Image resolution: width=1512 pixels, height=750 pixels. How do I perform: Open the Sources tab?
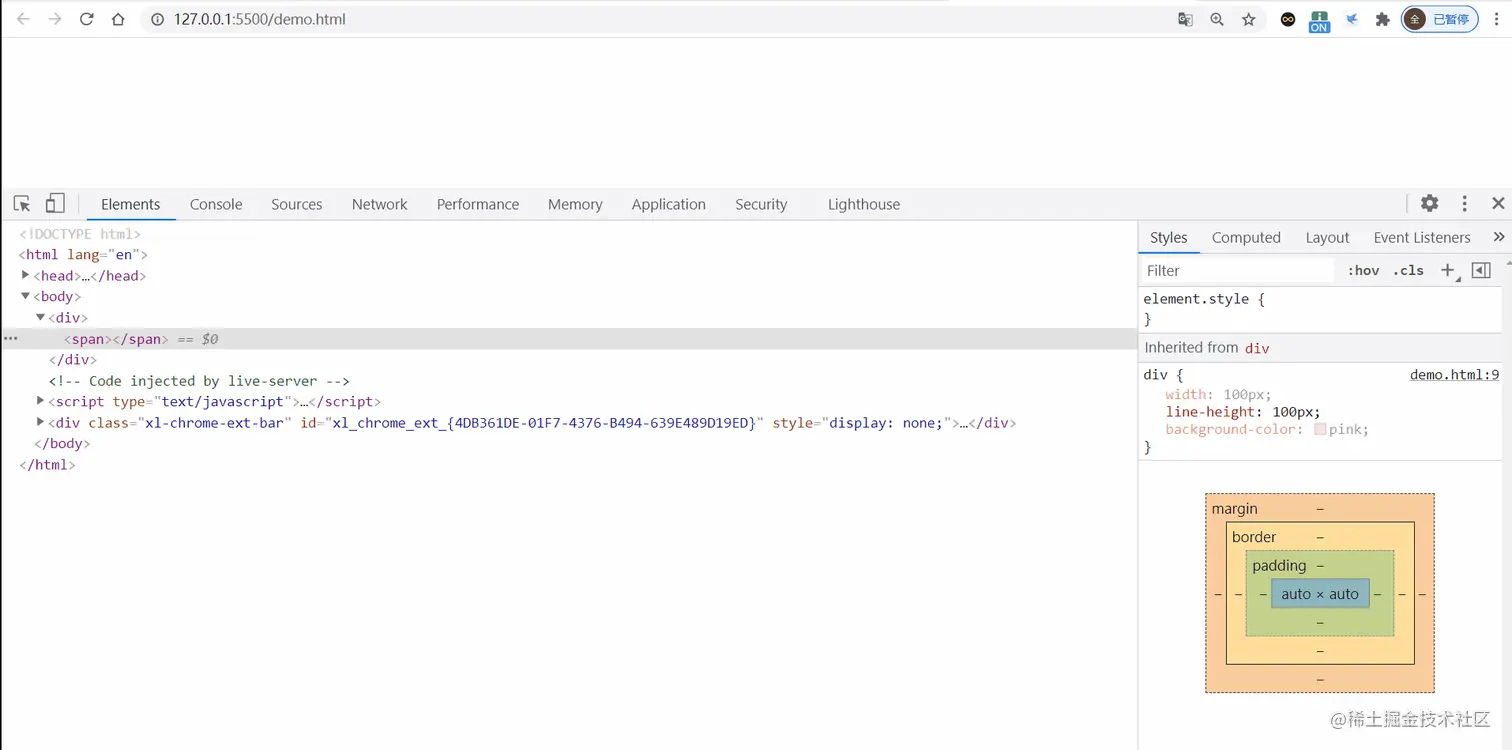[x=297, y=204]
